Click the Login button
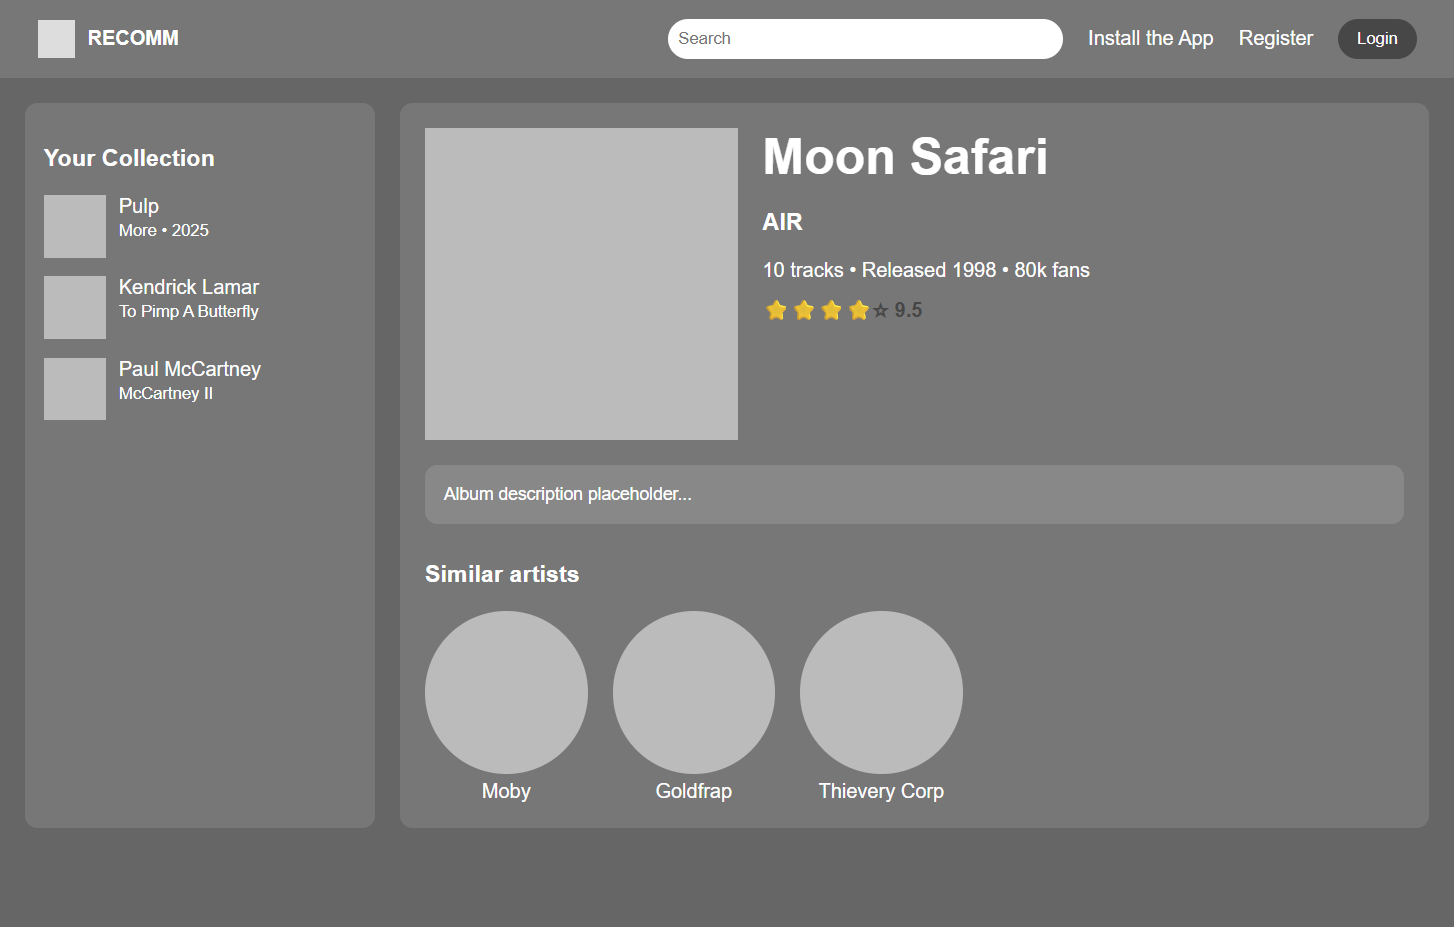This screenshot has width=1454, height=927. pos(1377,39)
